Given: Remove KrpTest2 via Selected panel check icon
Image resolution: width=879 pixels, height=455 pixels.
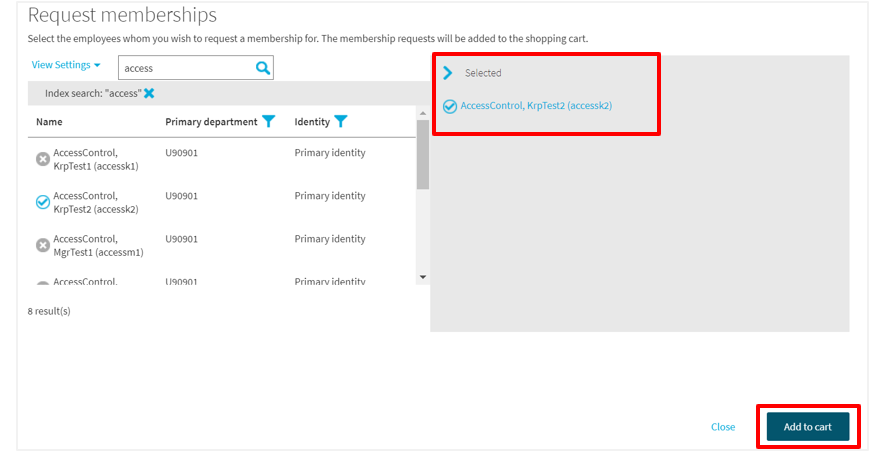Looking at the screenshot, I should (x=450, y=106).
